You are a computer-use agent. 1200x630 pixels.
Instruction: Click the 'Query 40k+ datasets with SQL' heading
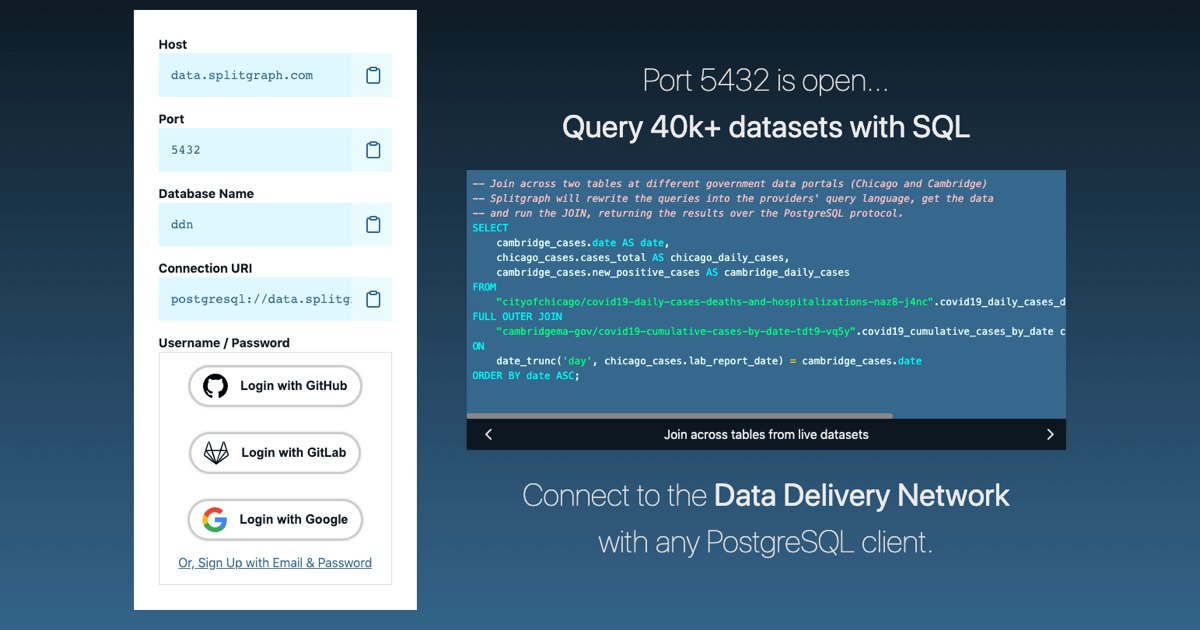766,127
